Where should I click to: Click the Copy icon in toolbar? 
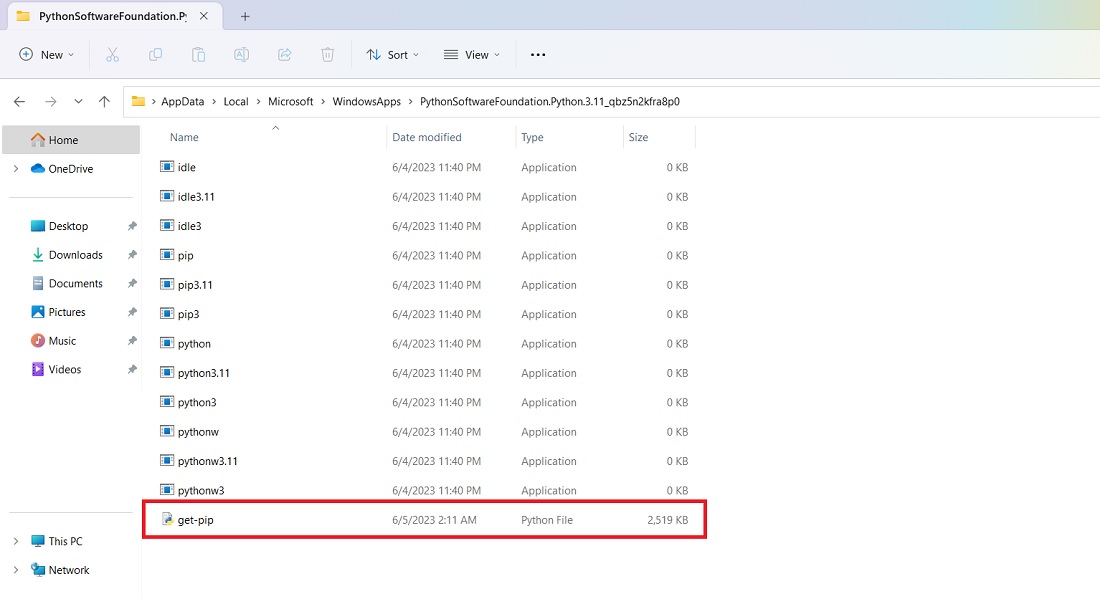(155, 55)
